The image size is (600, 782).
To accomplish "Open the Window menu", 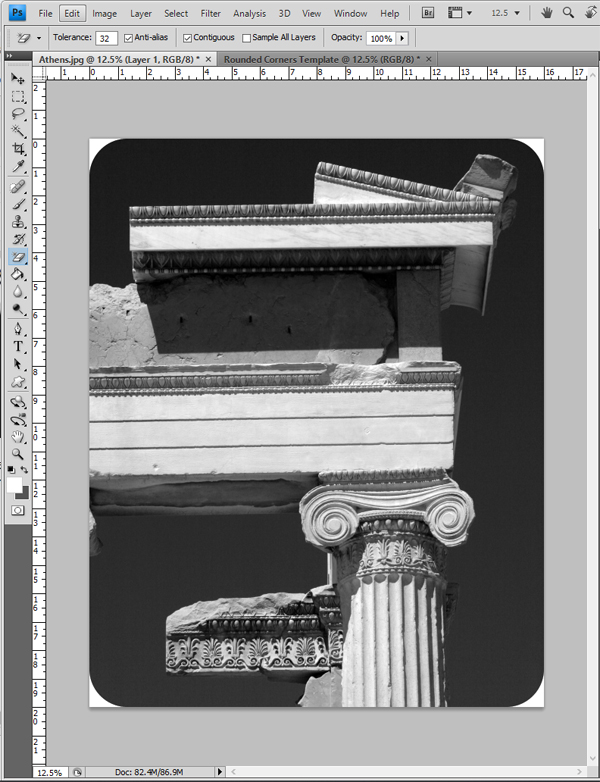I will tap(350, 13).
